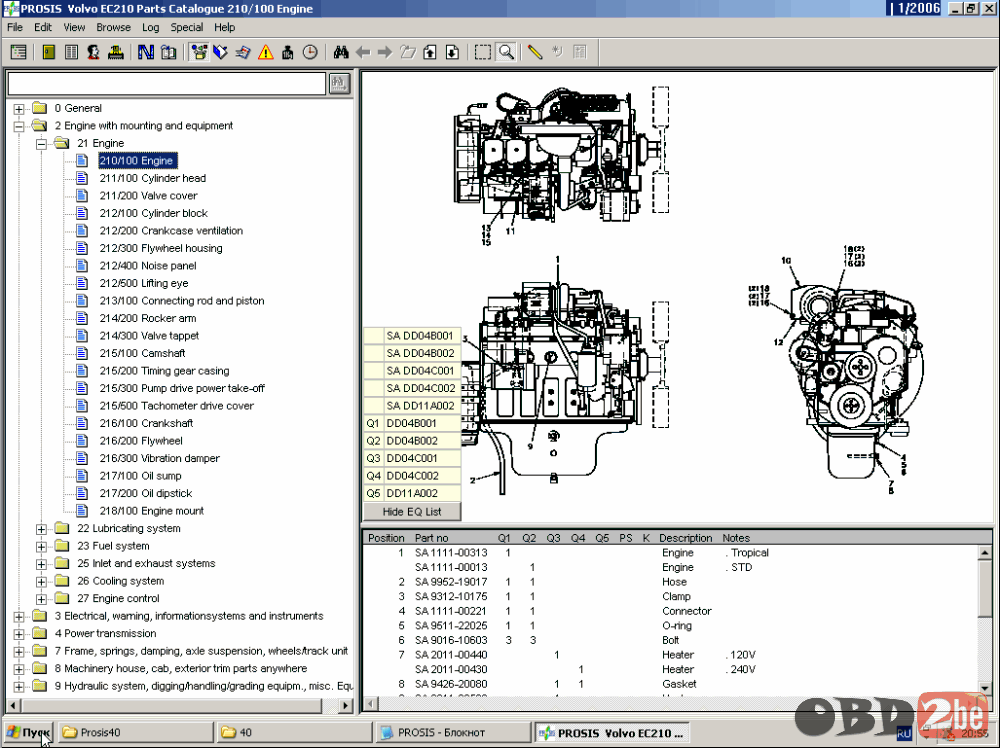
Task: Switch to PROSIS - Блокнот taskbar window
Action: click(x=452, y=733)
